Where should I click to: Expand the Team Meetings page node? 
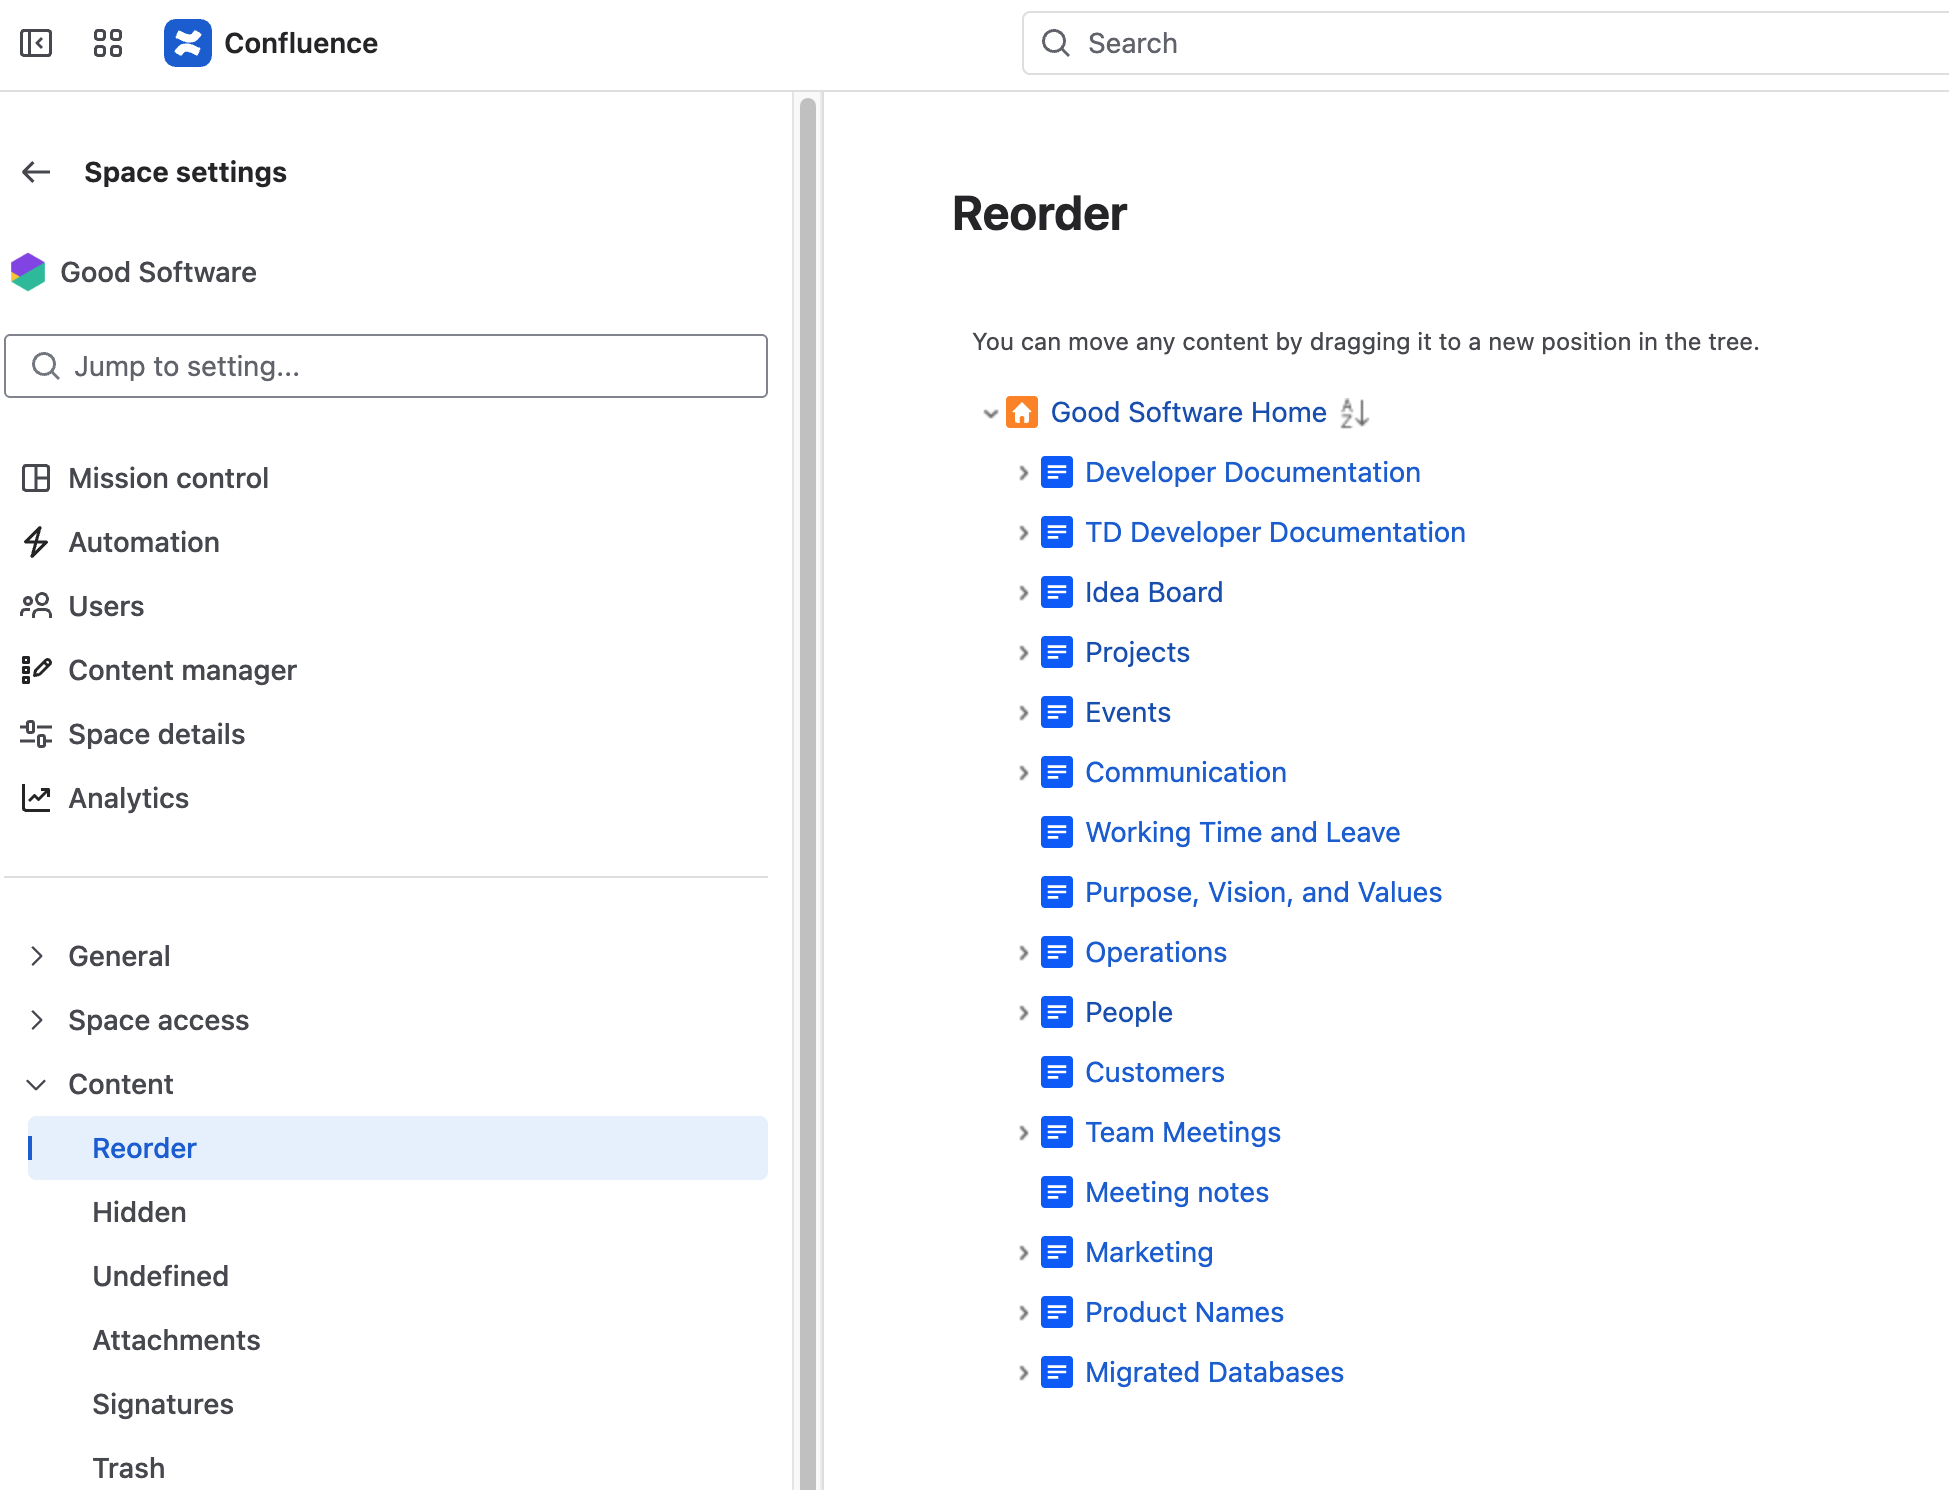[1023, 1133]
